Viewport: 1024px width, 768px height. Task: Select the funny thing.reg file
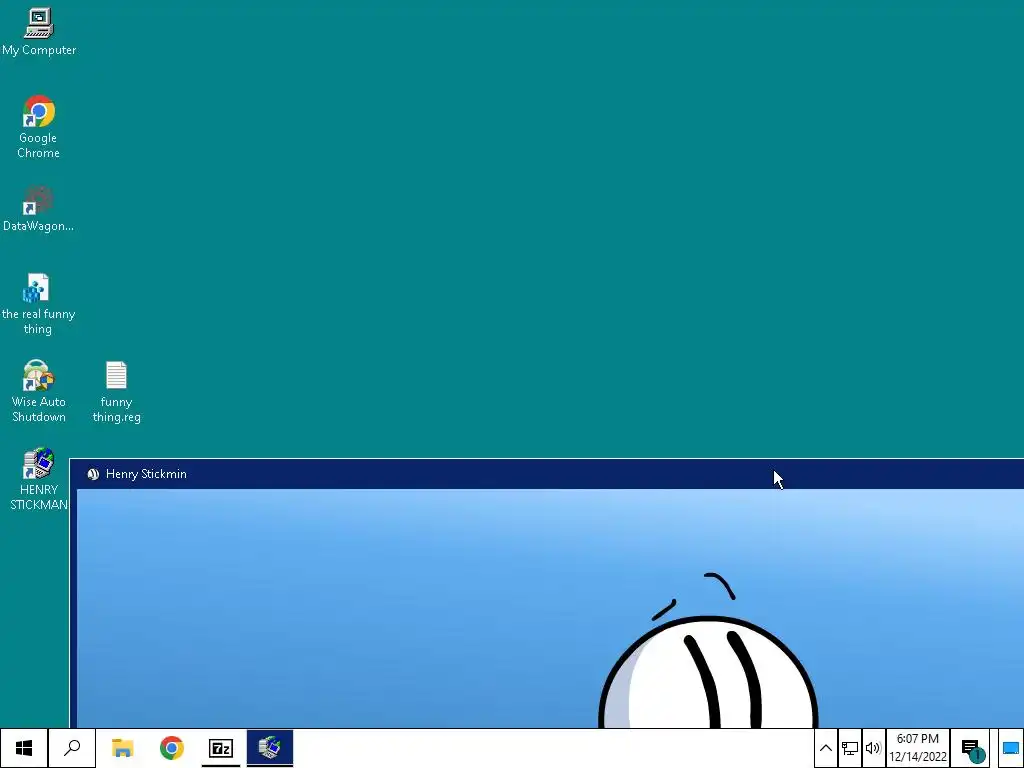(116, 392)
